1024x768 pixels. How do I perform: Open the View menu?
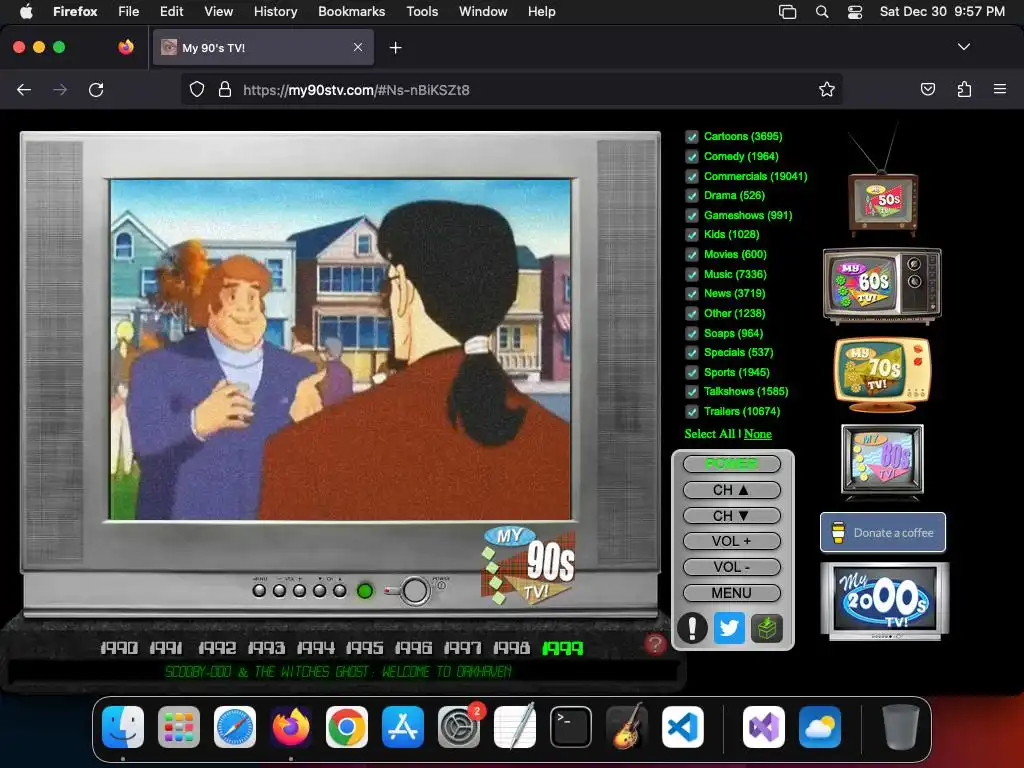coord(218,12)
